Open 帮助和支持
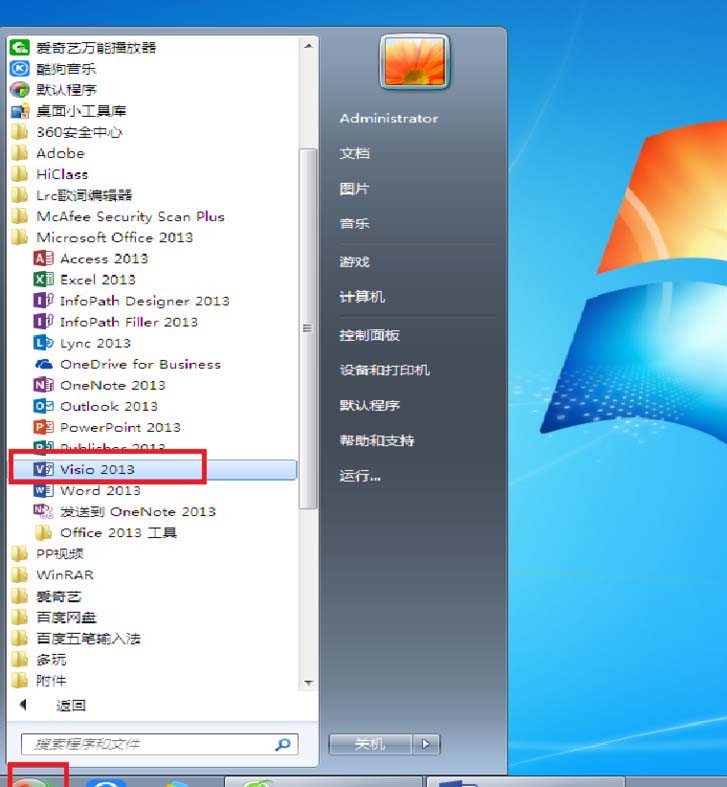Screen dimensions: 727x787 (377, 440)
